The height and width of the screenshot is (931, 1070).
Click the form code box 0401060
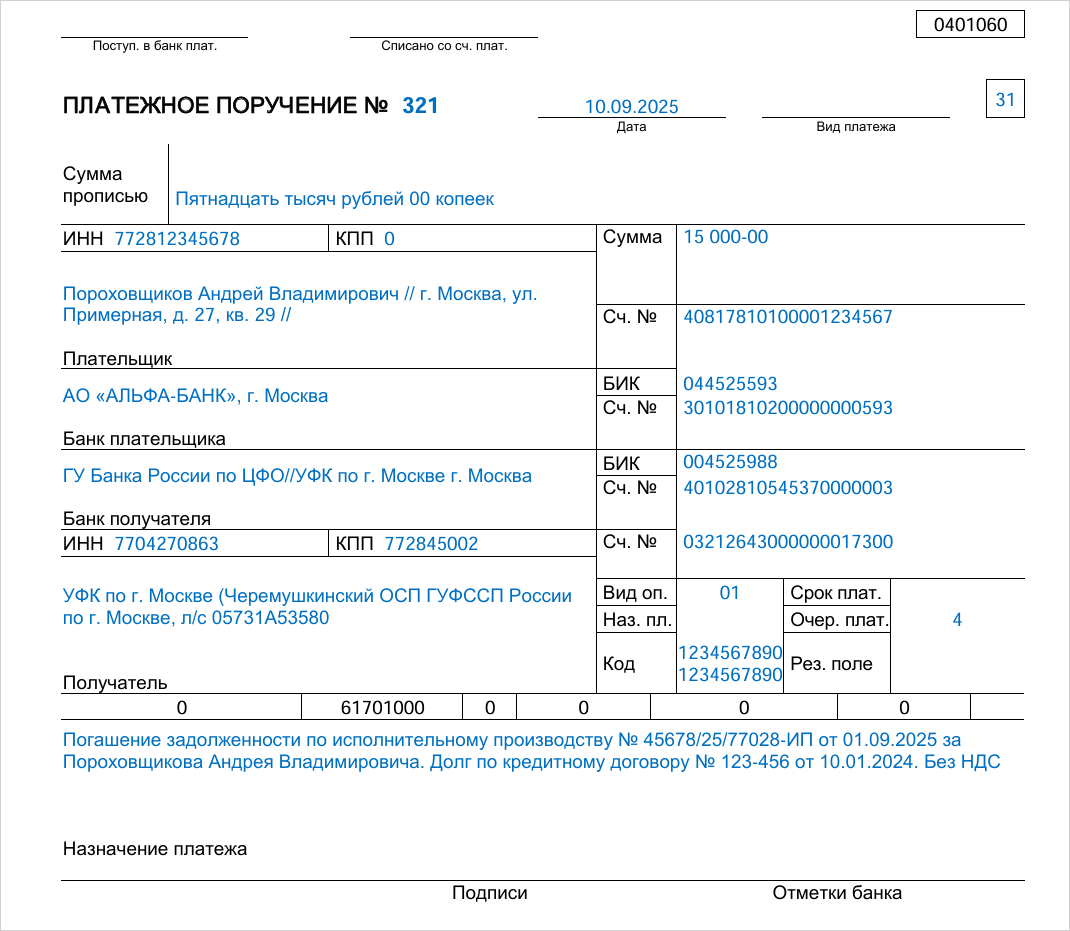(x=969, y=25)
